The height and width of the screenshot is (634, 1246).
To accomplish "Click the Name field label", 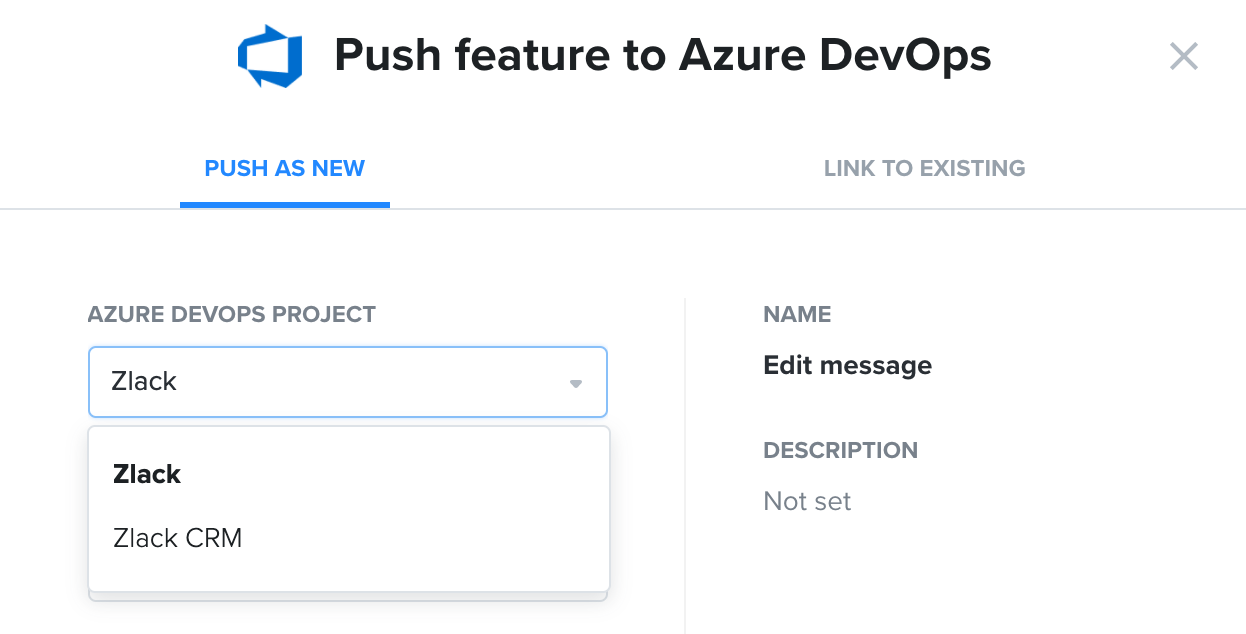I will (x=797, y=315).
